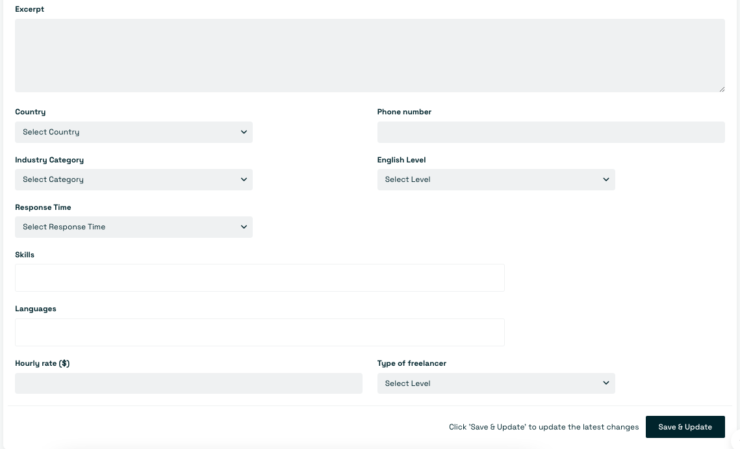Click the Hourly rate ($) field

click(x=188, y=383)
